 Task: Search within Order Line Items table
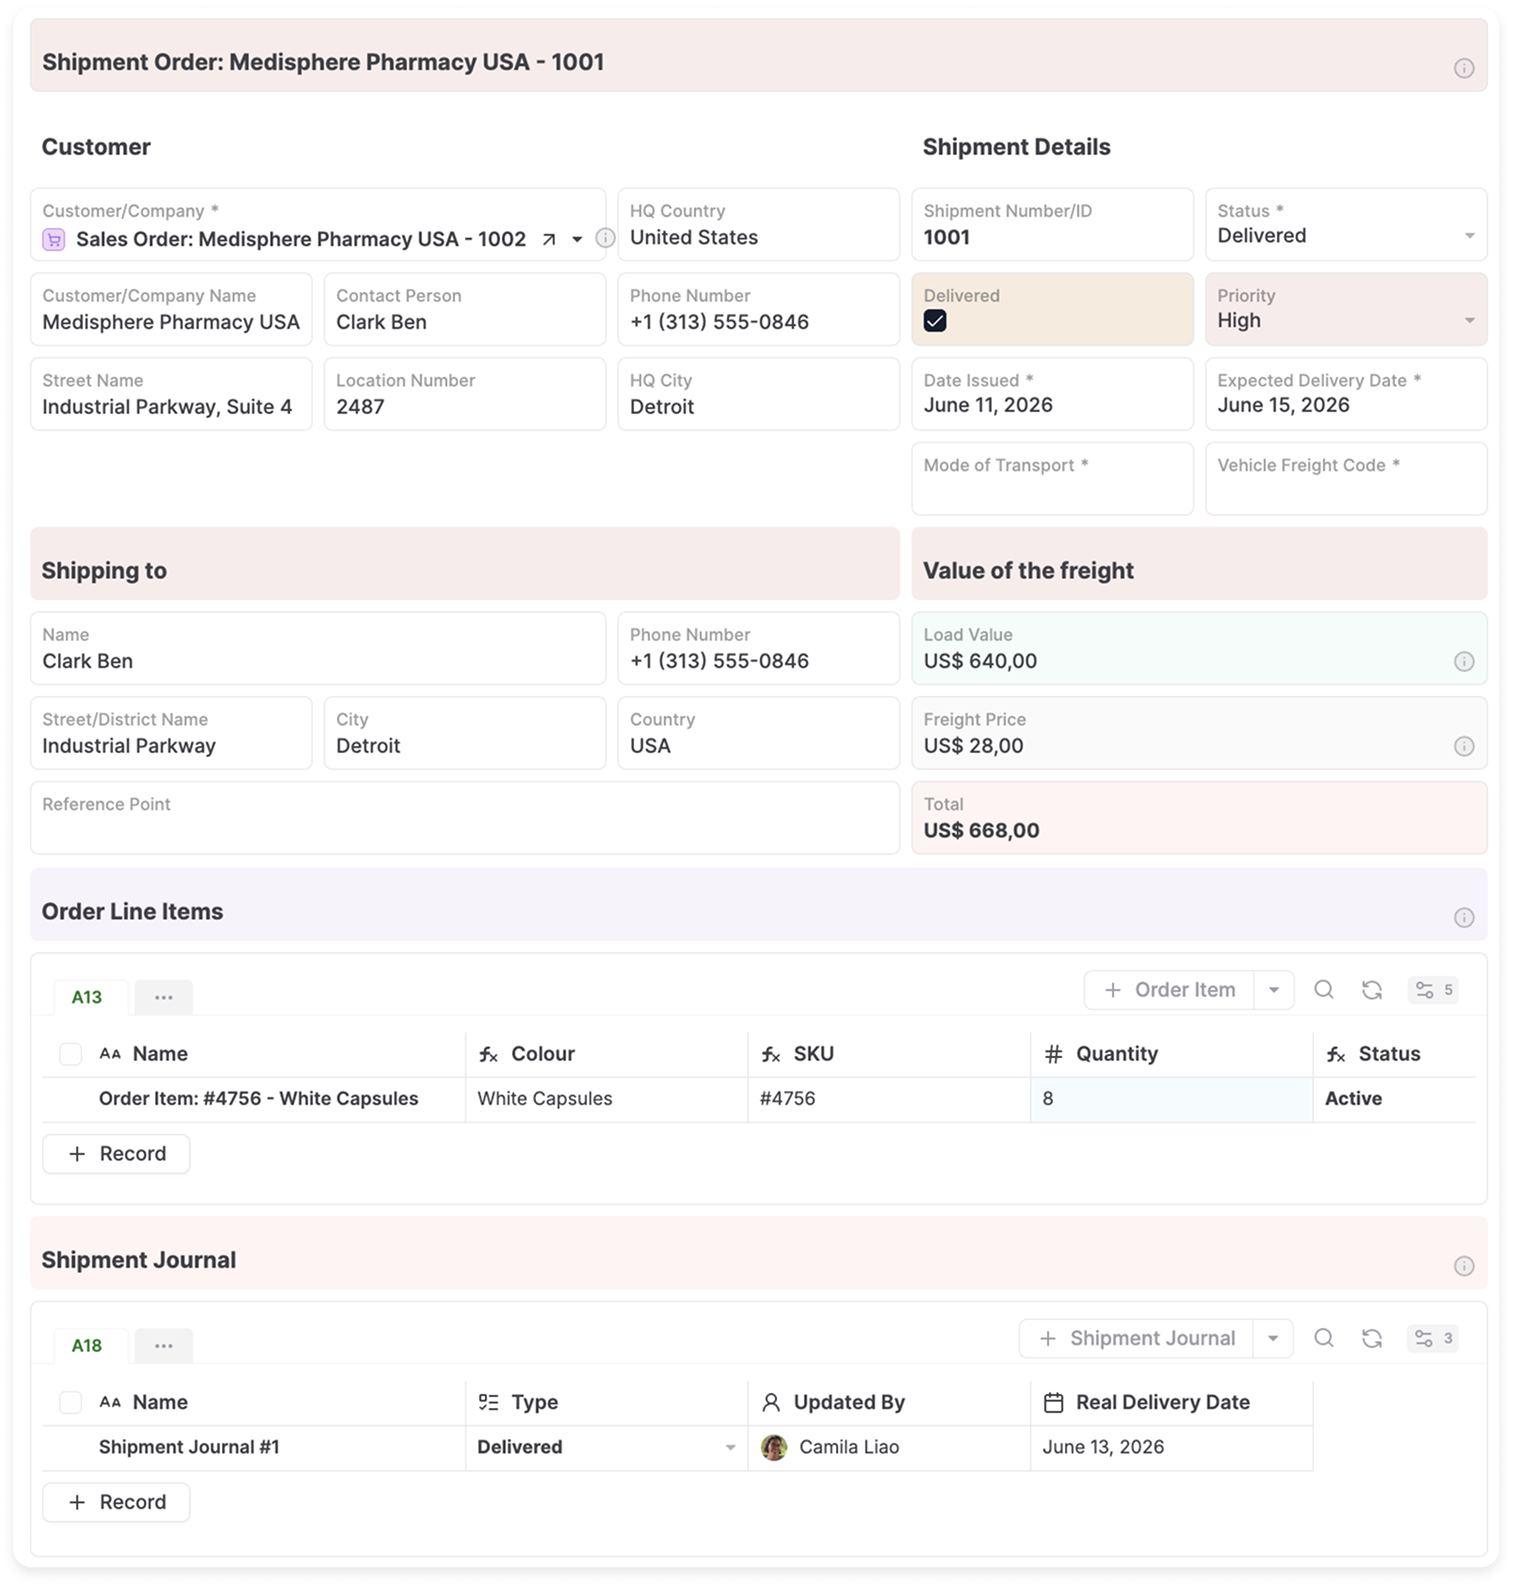coord(1323,990)
